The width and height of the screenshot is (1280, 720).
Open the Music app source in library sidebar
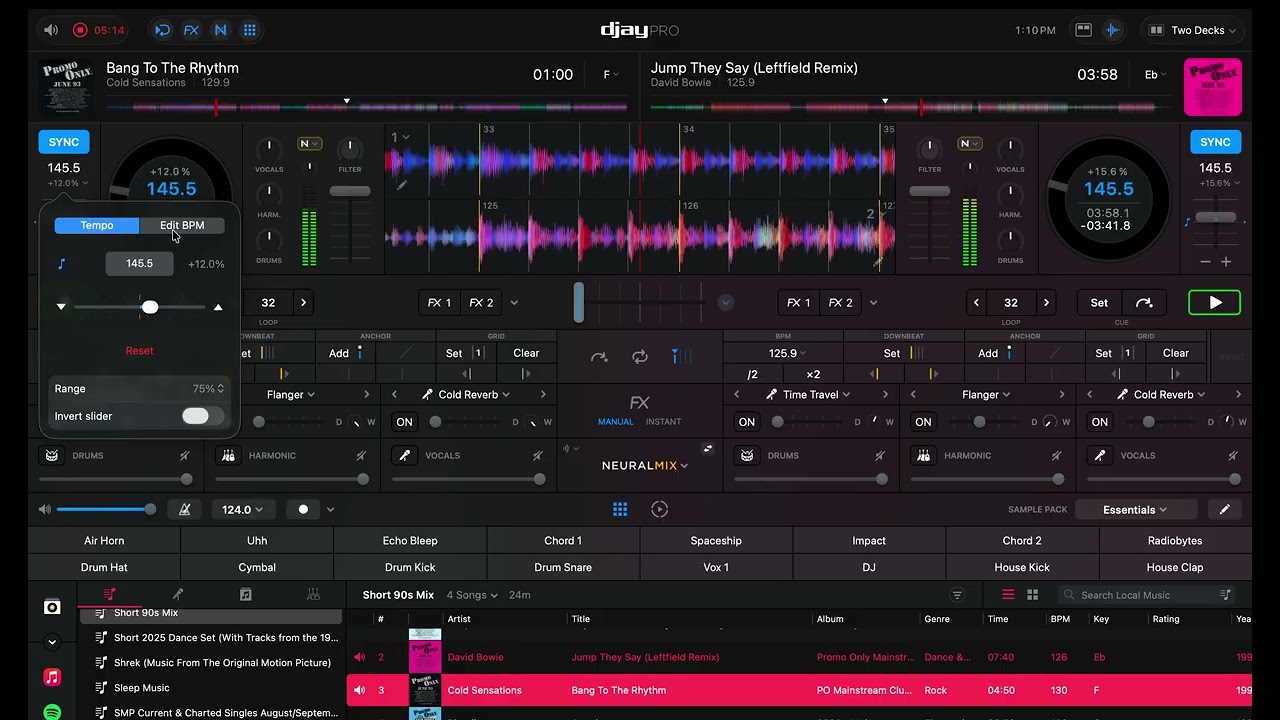tap(52, 677)
